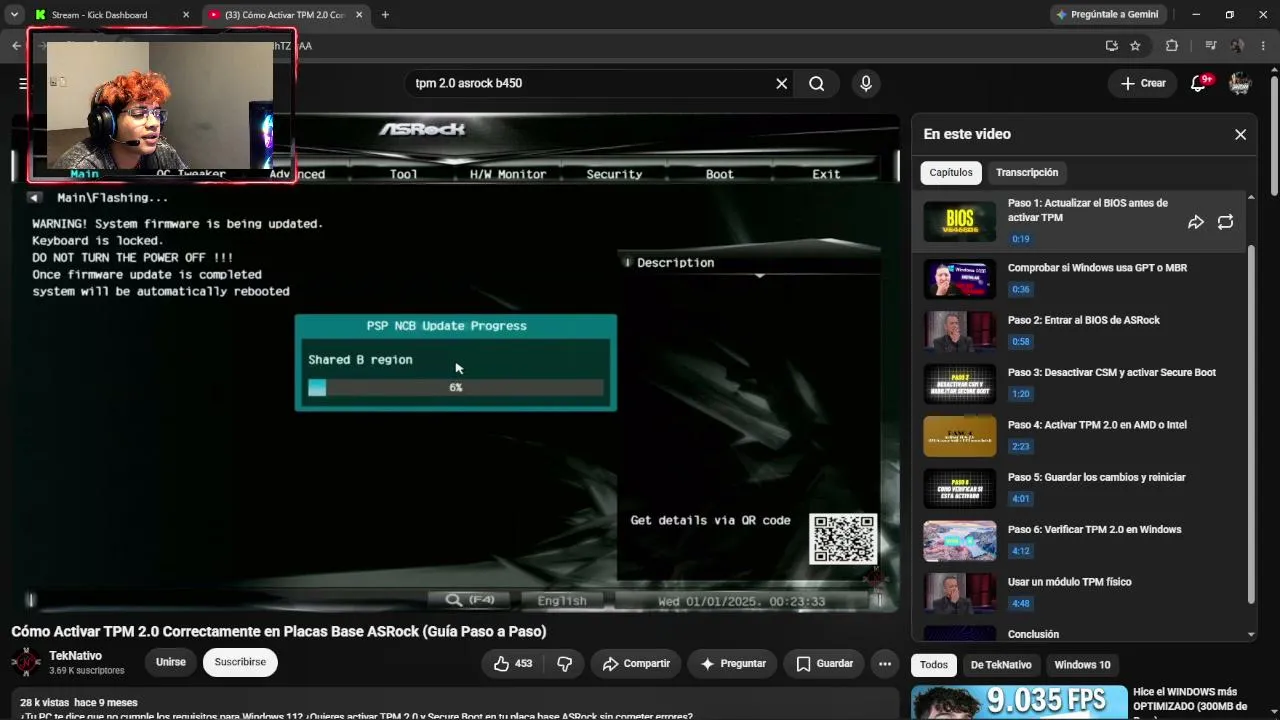Image resolution: width=1280 pixels, height=720 pixels.
Task: Select the Todos filter chip
Action: coord(934,665)
